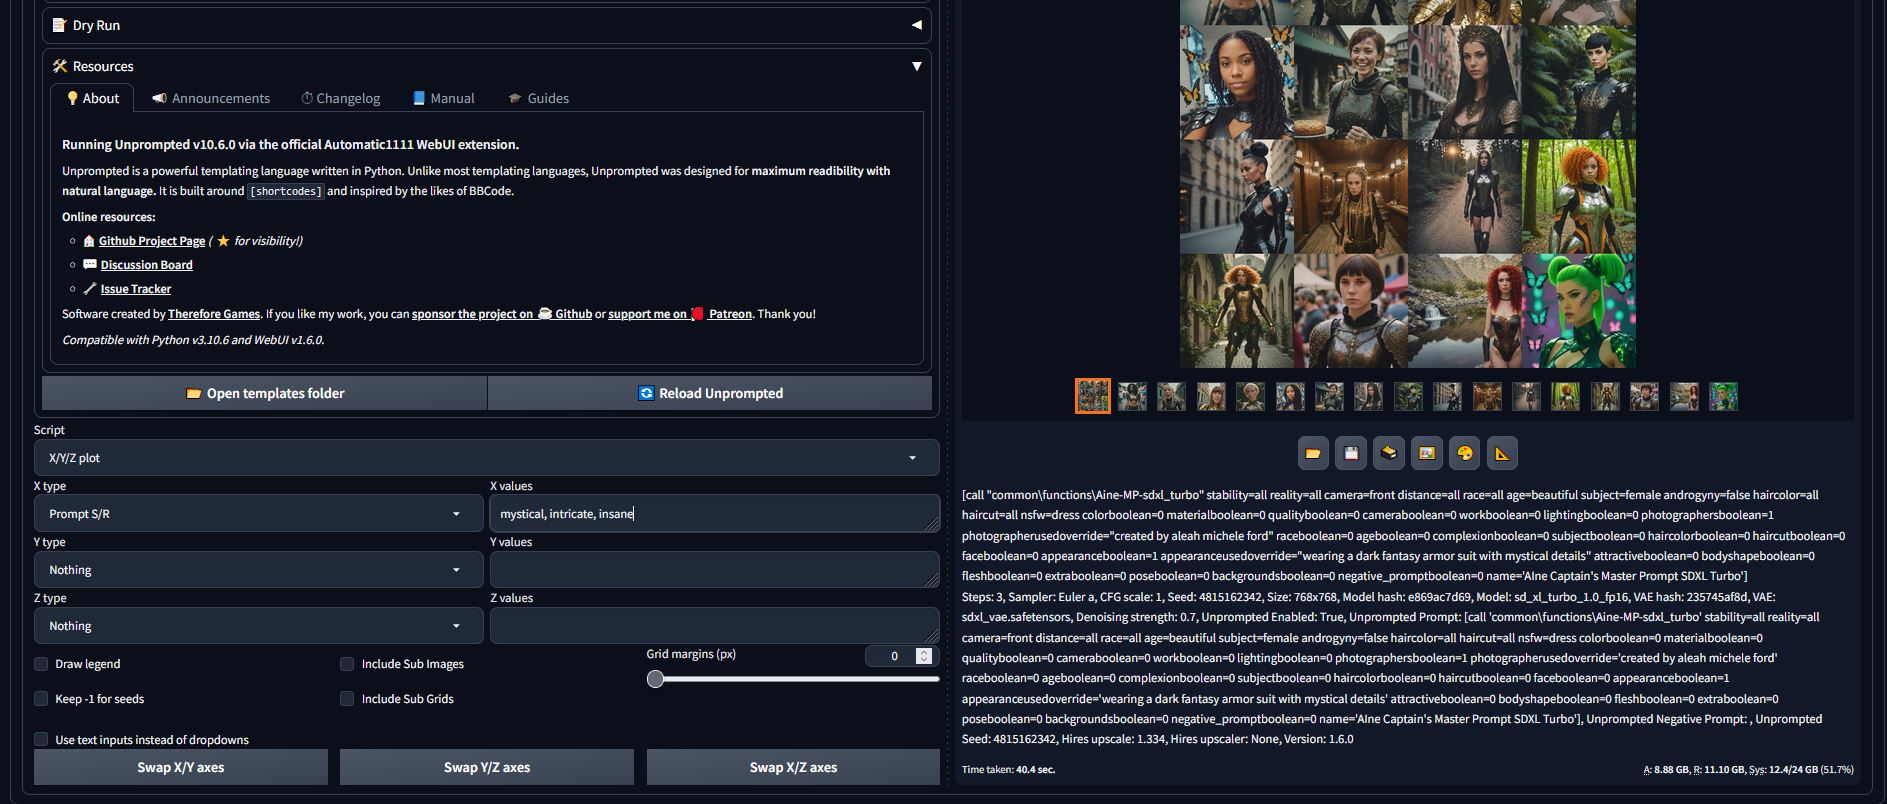Click 'Compatible with Python v3.10.6' note
This screenshot has width=1887, height=804.
193,340
